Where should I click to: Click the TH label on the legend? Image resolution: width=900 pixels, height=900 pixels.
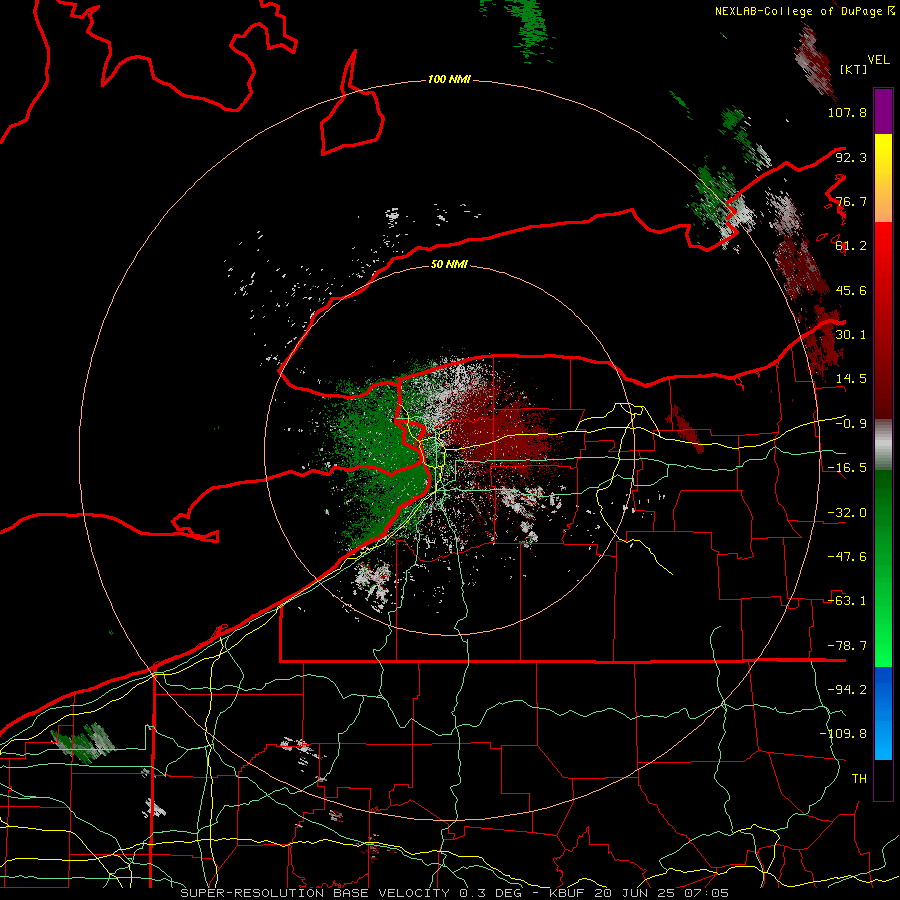pos(859,779)
